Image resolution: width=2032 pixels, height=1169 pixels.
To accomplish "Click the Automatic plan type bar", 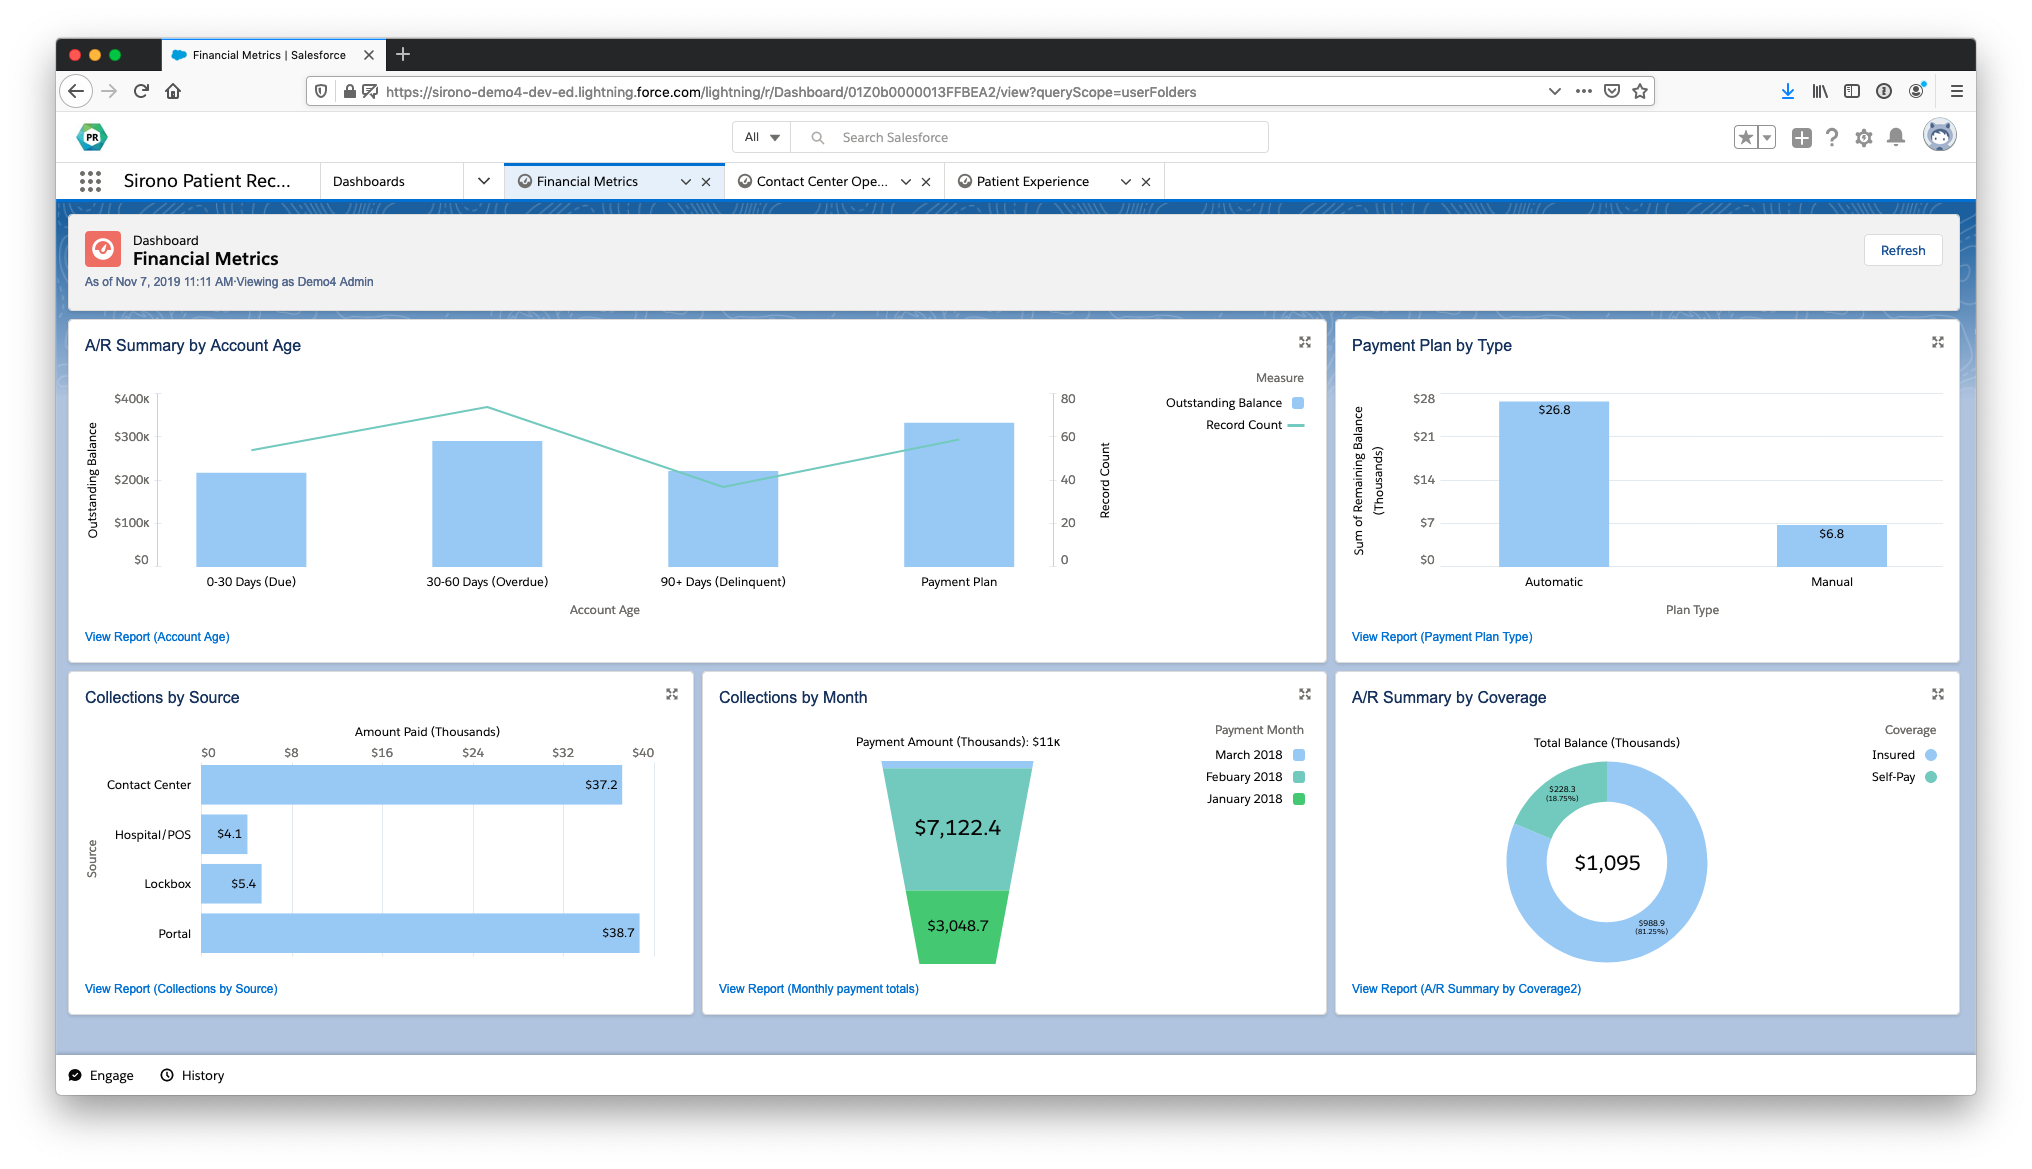I will (x=1553, y=484).
